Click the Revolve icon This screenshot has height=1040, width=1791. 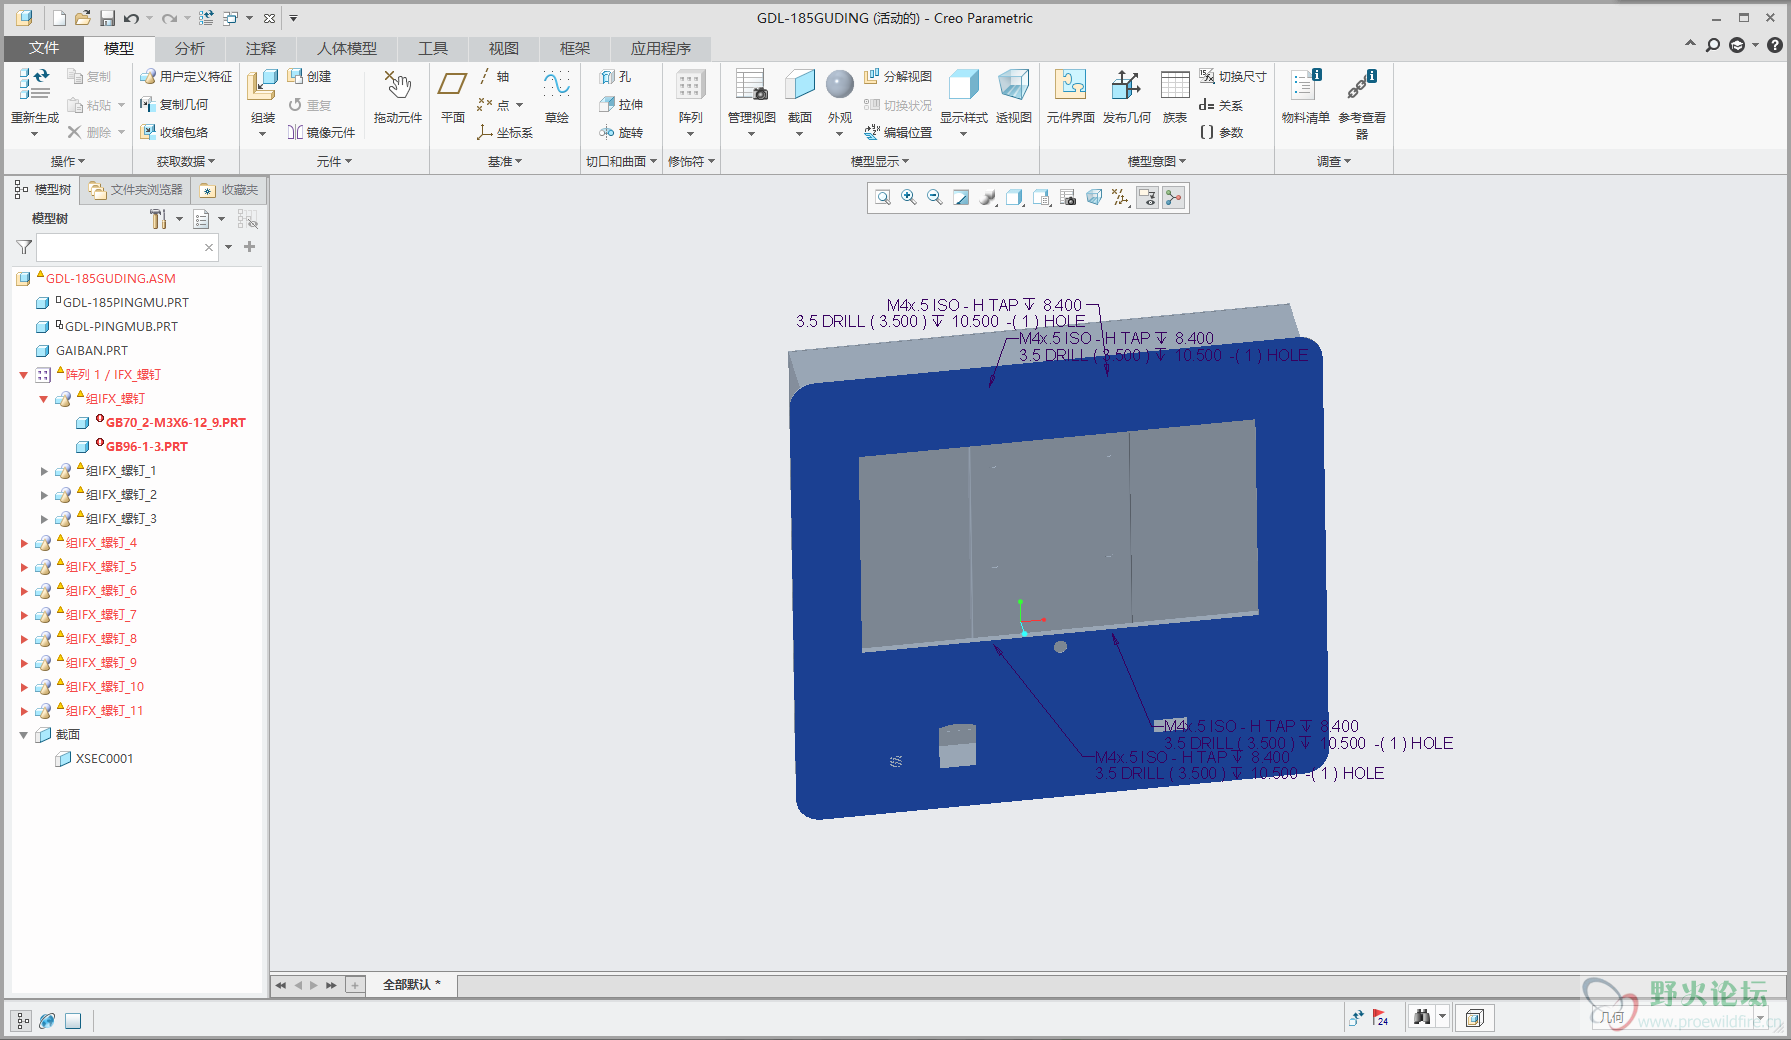click(607, 132)
